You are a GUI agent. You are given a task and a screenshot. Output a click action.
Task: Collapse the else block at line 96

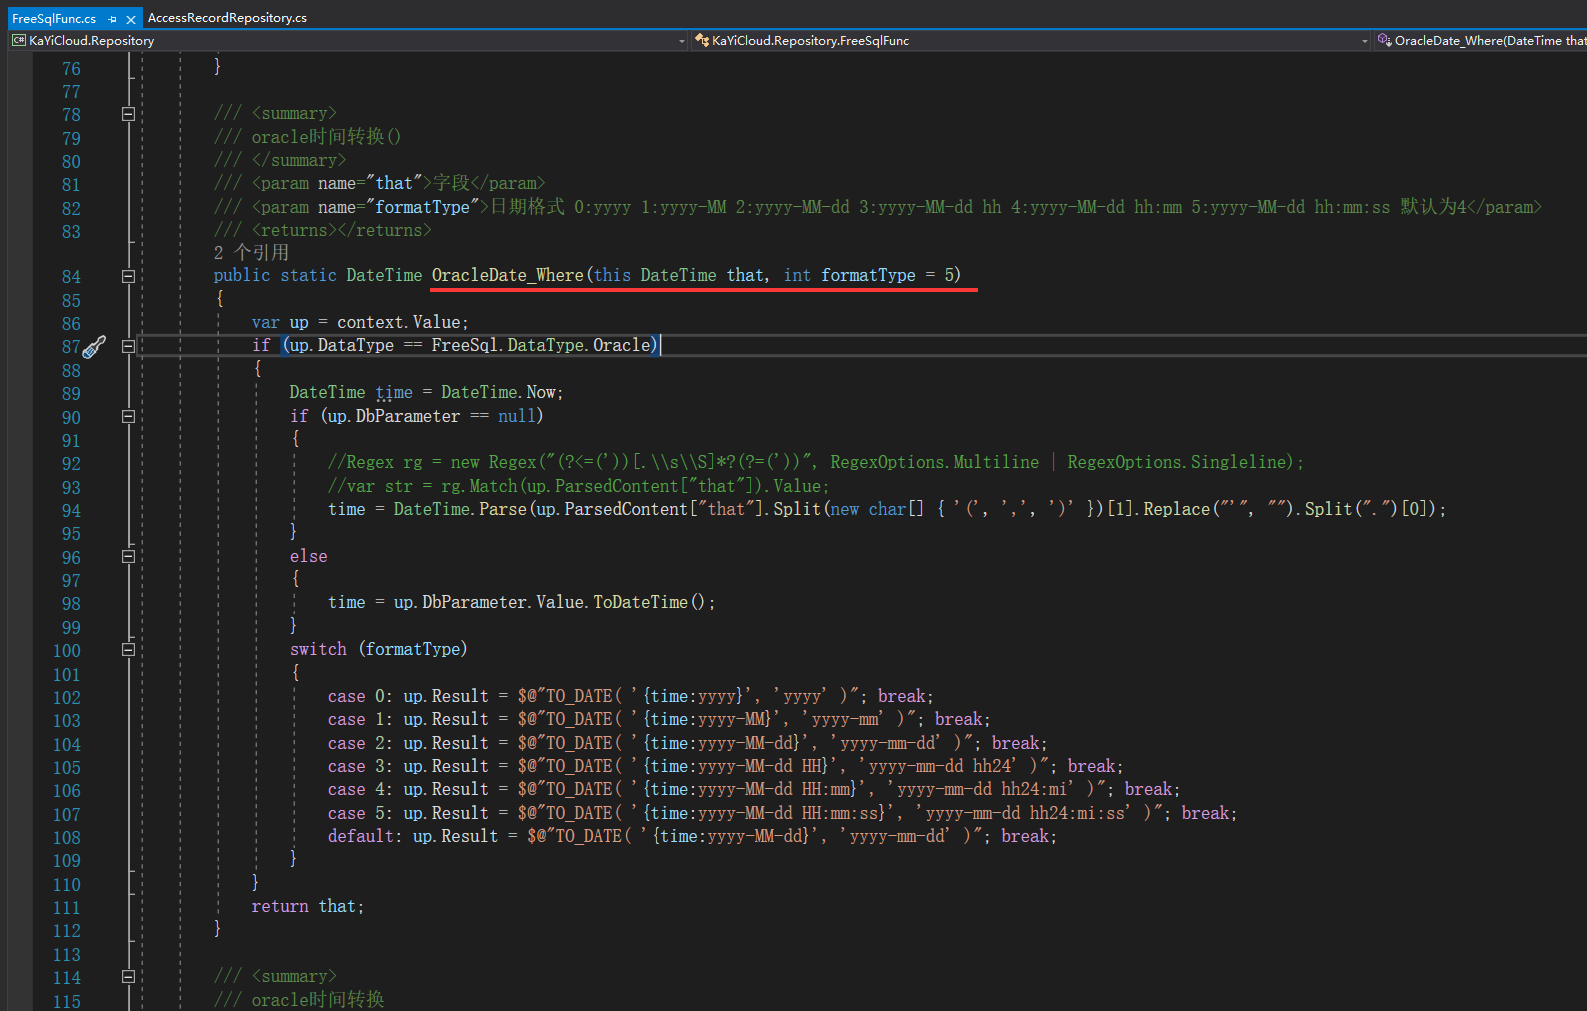pyautogui.click(x=128, y=556)
